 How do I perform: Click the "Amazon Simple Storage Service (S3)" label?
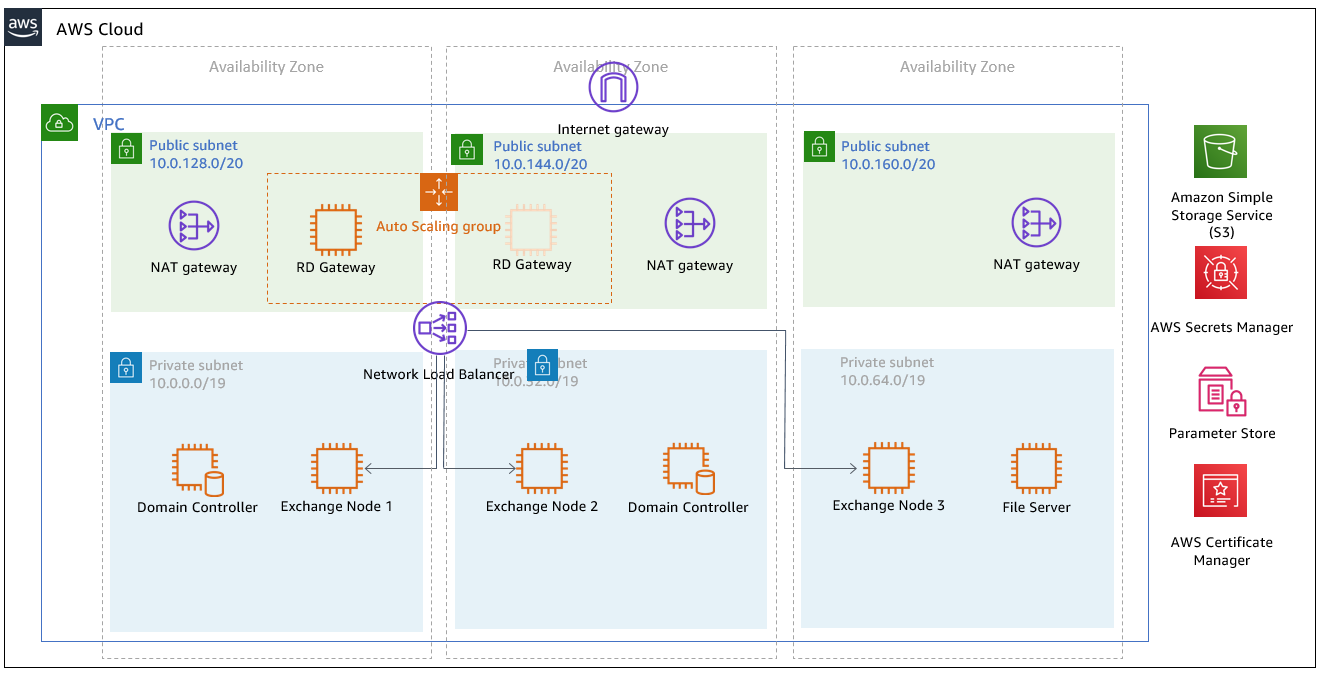(1222, 215)
